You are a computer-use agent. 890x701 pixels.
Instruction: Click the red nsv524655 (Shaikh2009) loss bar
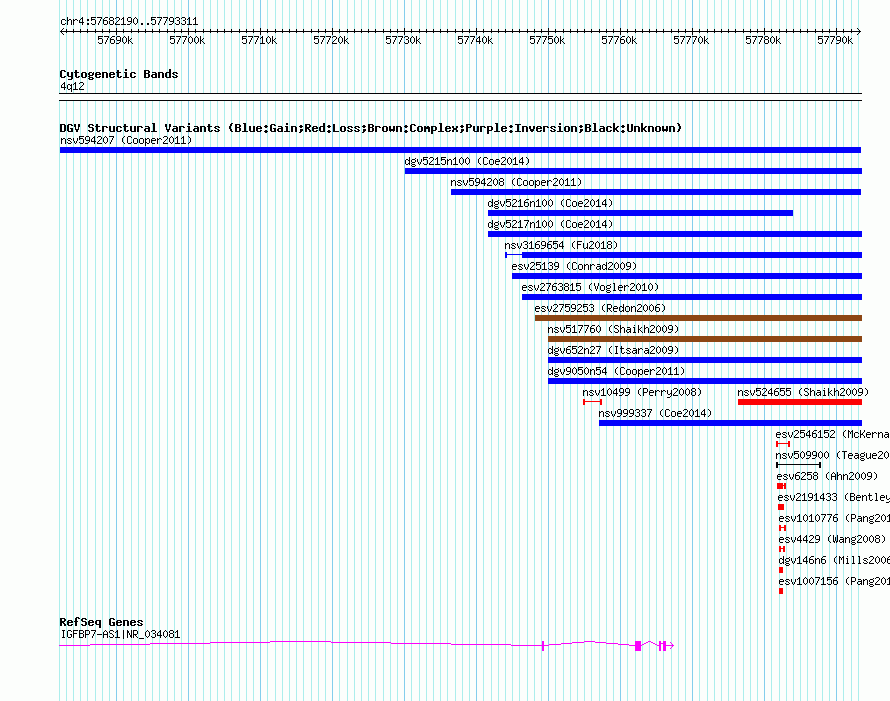(799, 402)
